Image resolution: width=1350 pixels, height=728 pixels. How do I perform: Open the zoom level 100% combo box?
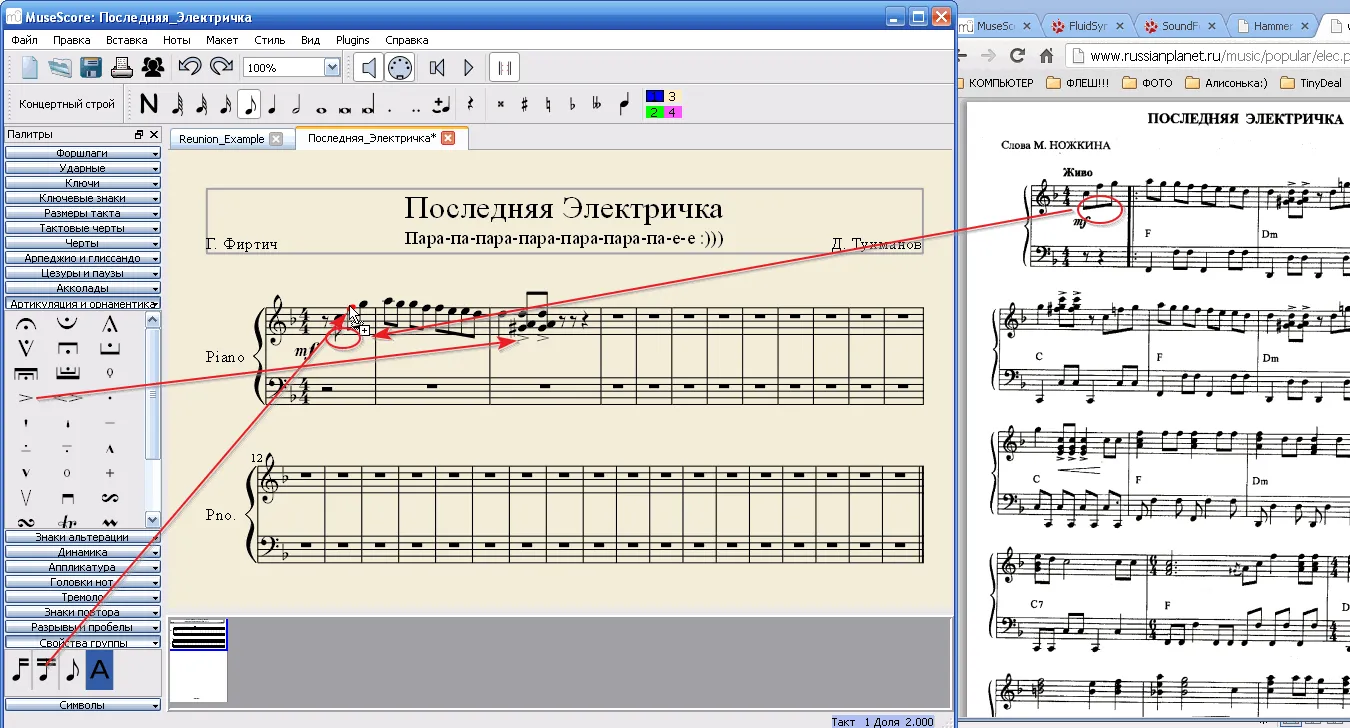[291, 68]
